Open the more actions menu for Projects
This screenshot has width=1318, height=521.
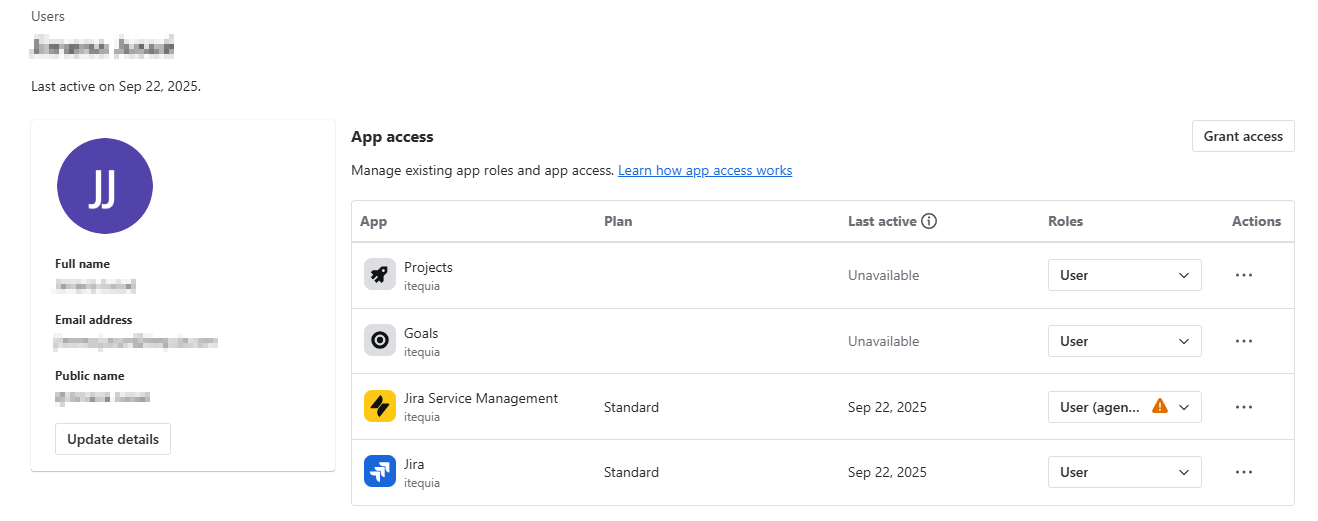(1244, 275)
